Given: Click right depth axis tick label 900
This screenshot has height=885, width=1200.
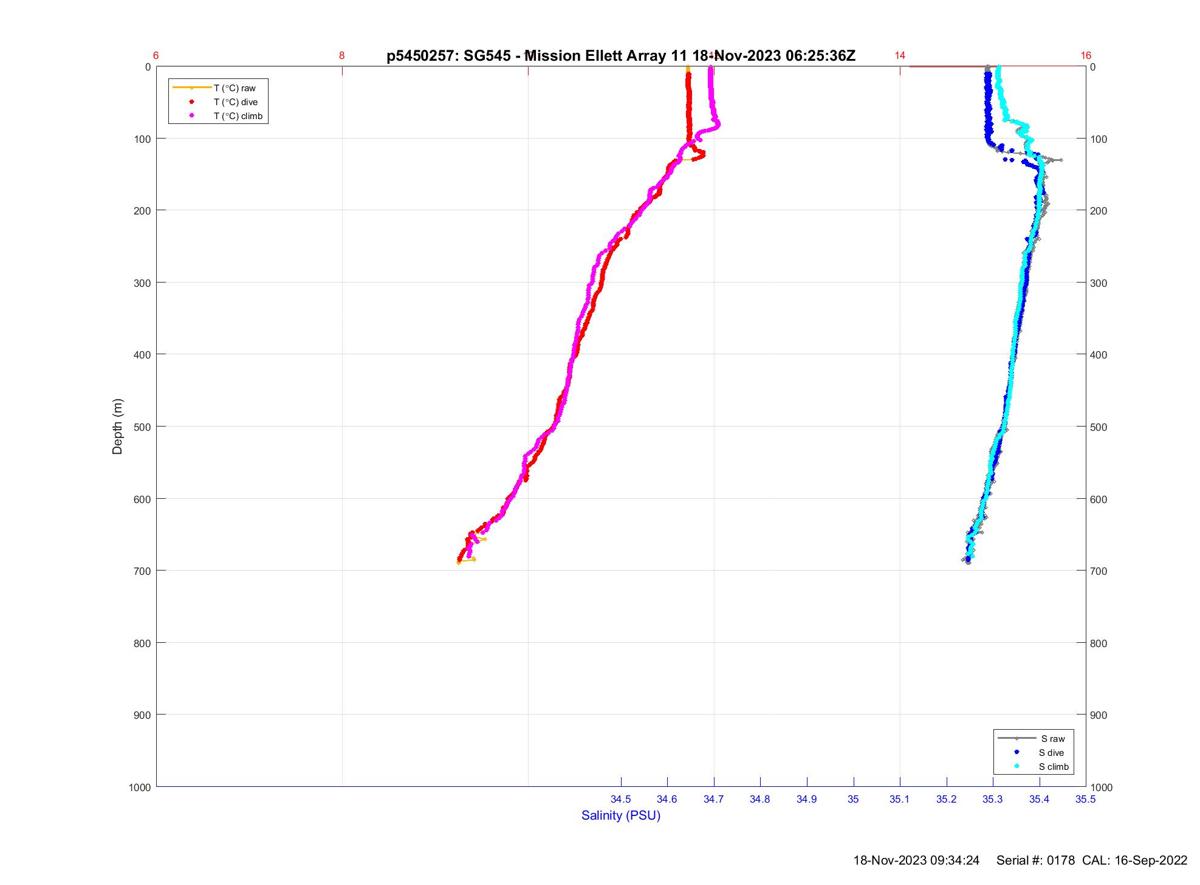Looking at the screenshot, I should (1100, 715).
